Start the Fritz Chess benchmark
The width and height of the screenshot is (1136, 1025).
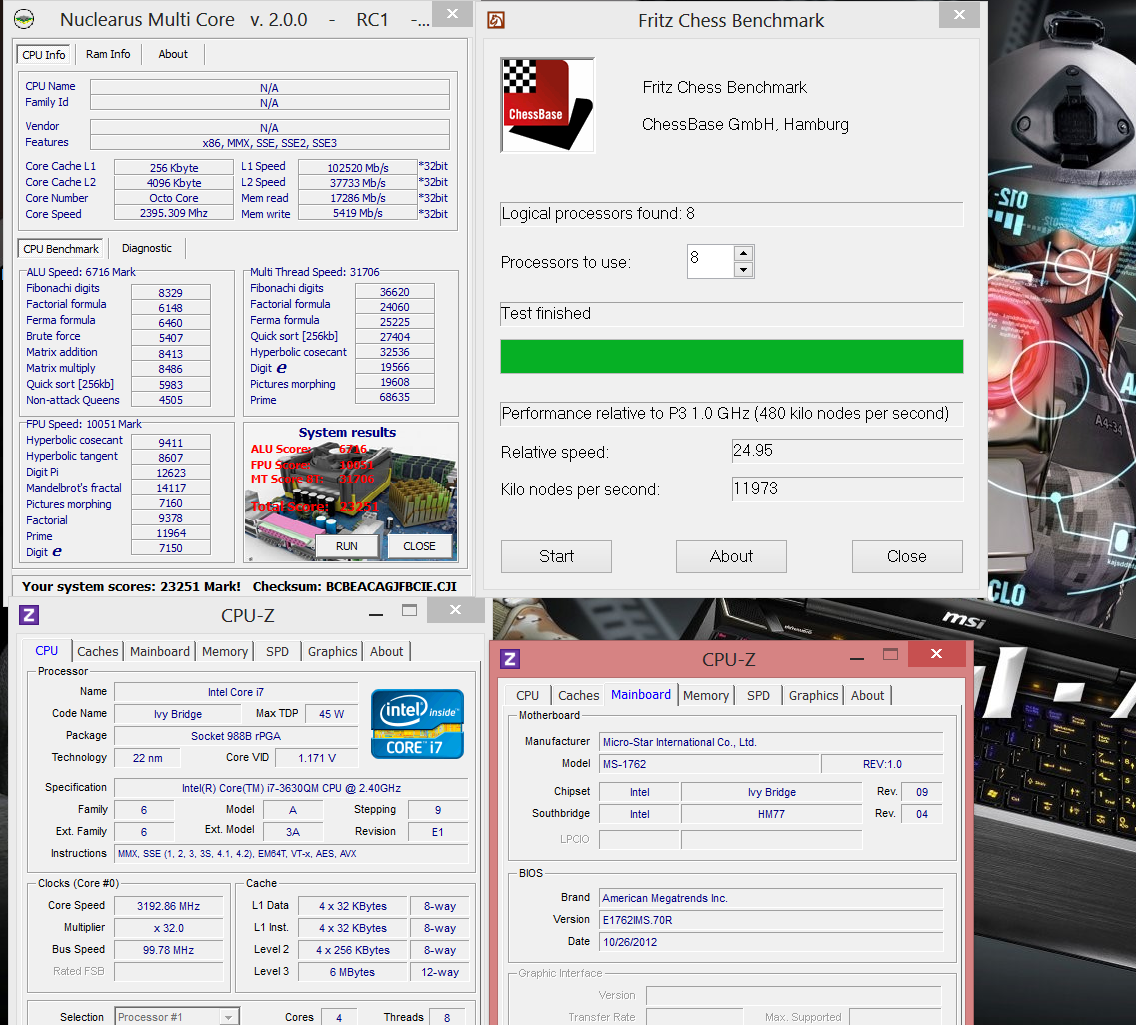[x=556, y=556]
